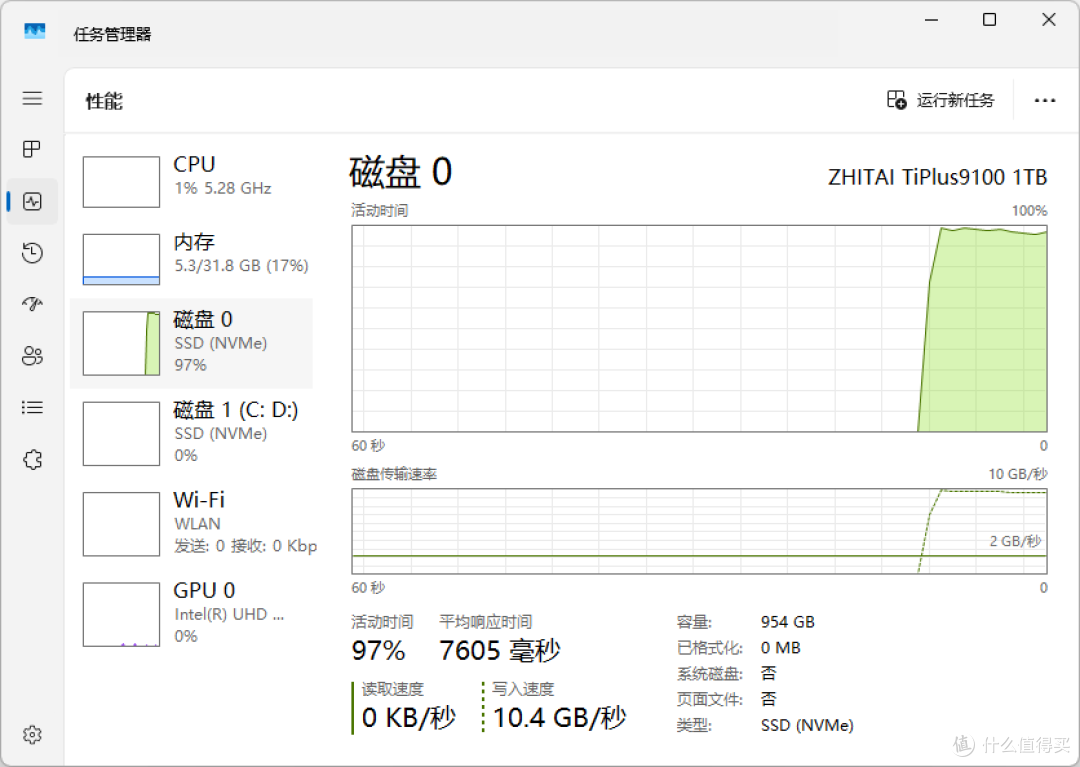Click the 系统磁盘 label

pos(709,674)
